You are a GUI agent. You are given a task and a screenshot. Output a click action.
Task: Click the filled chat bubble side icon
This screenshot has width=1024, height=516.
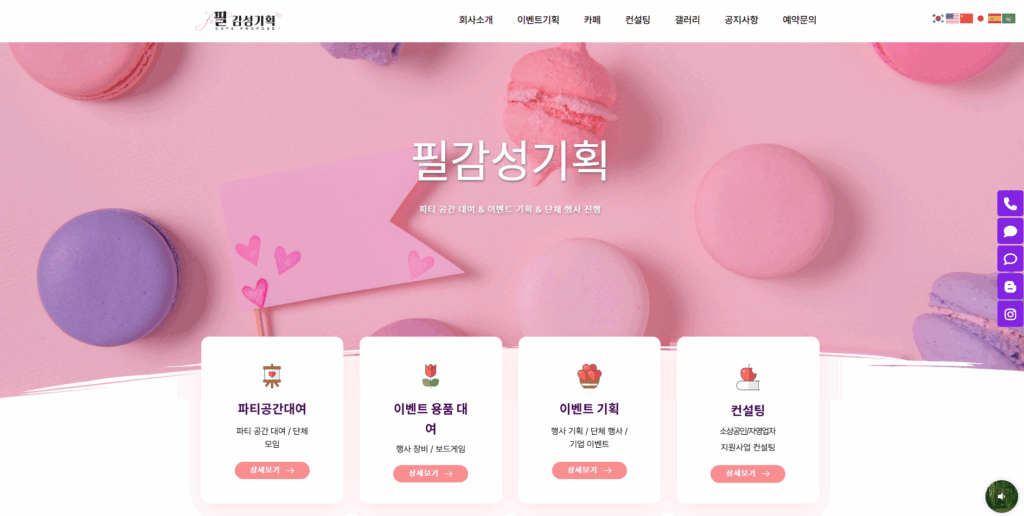[x=1010, y=231]
